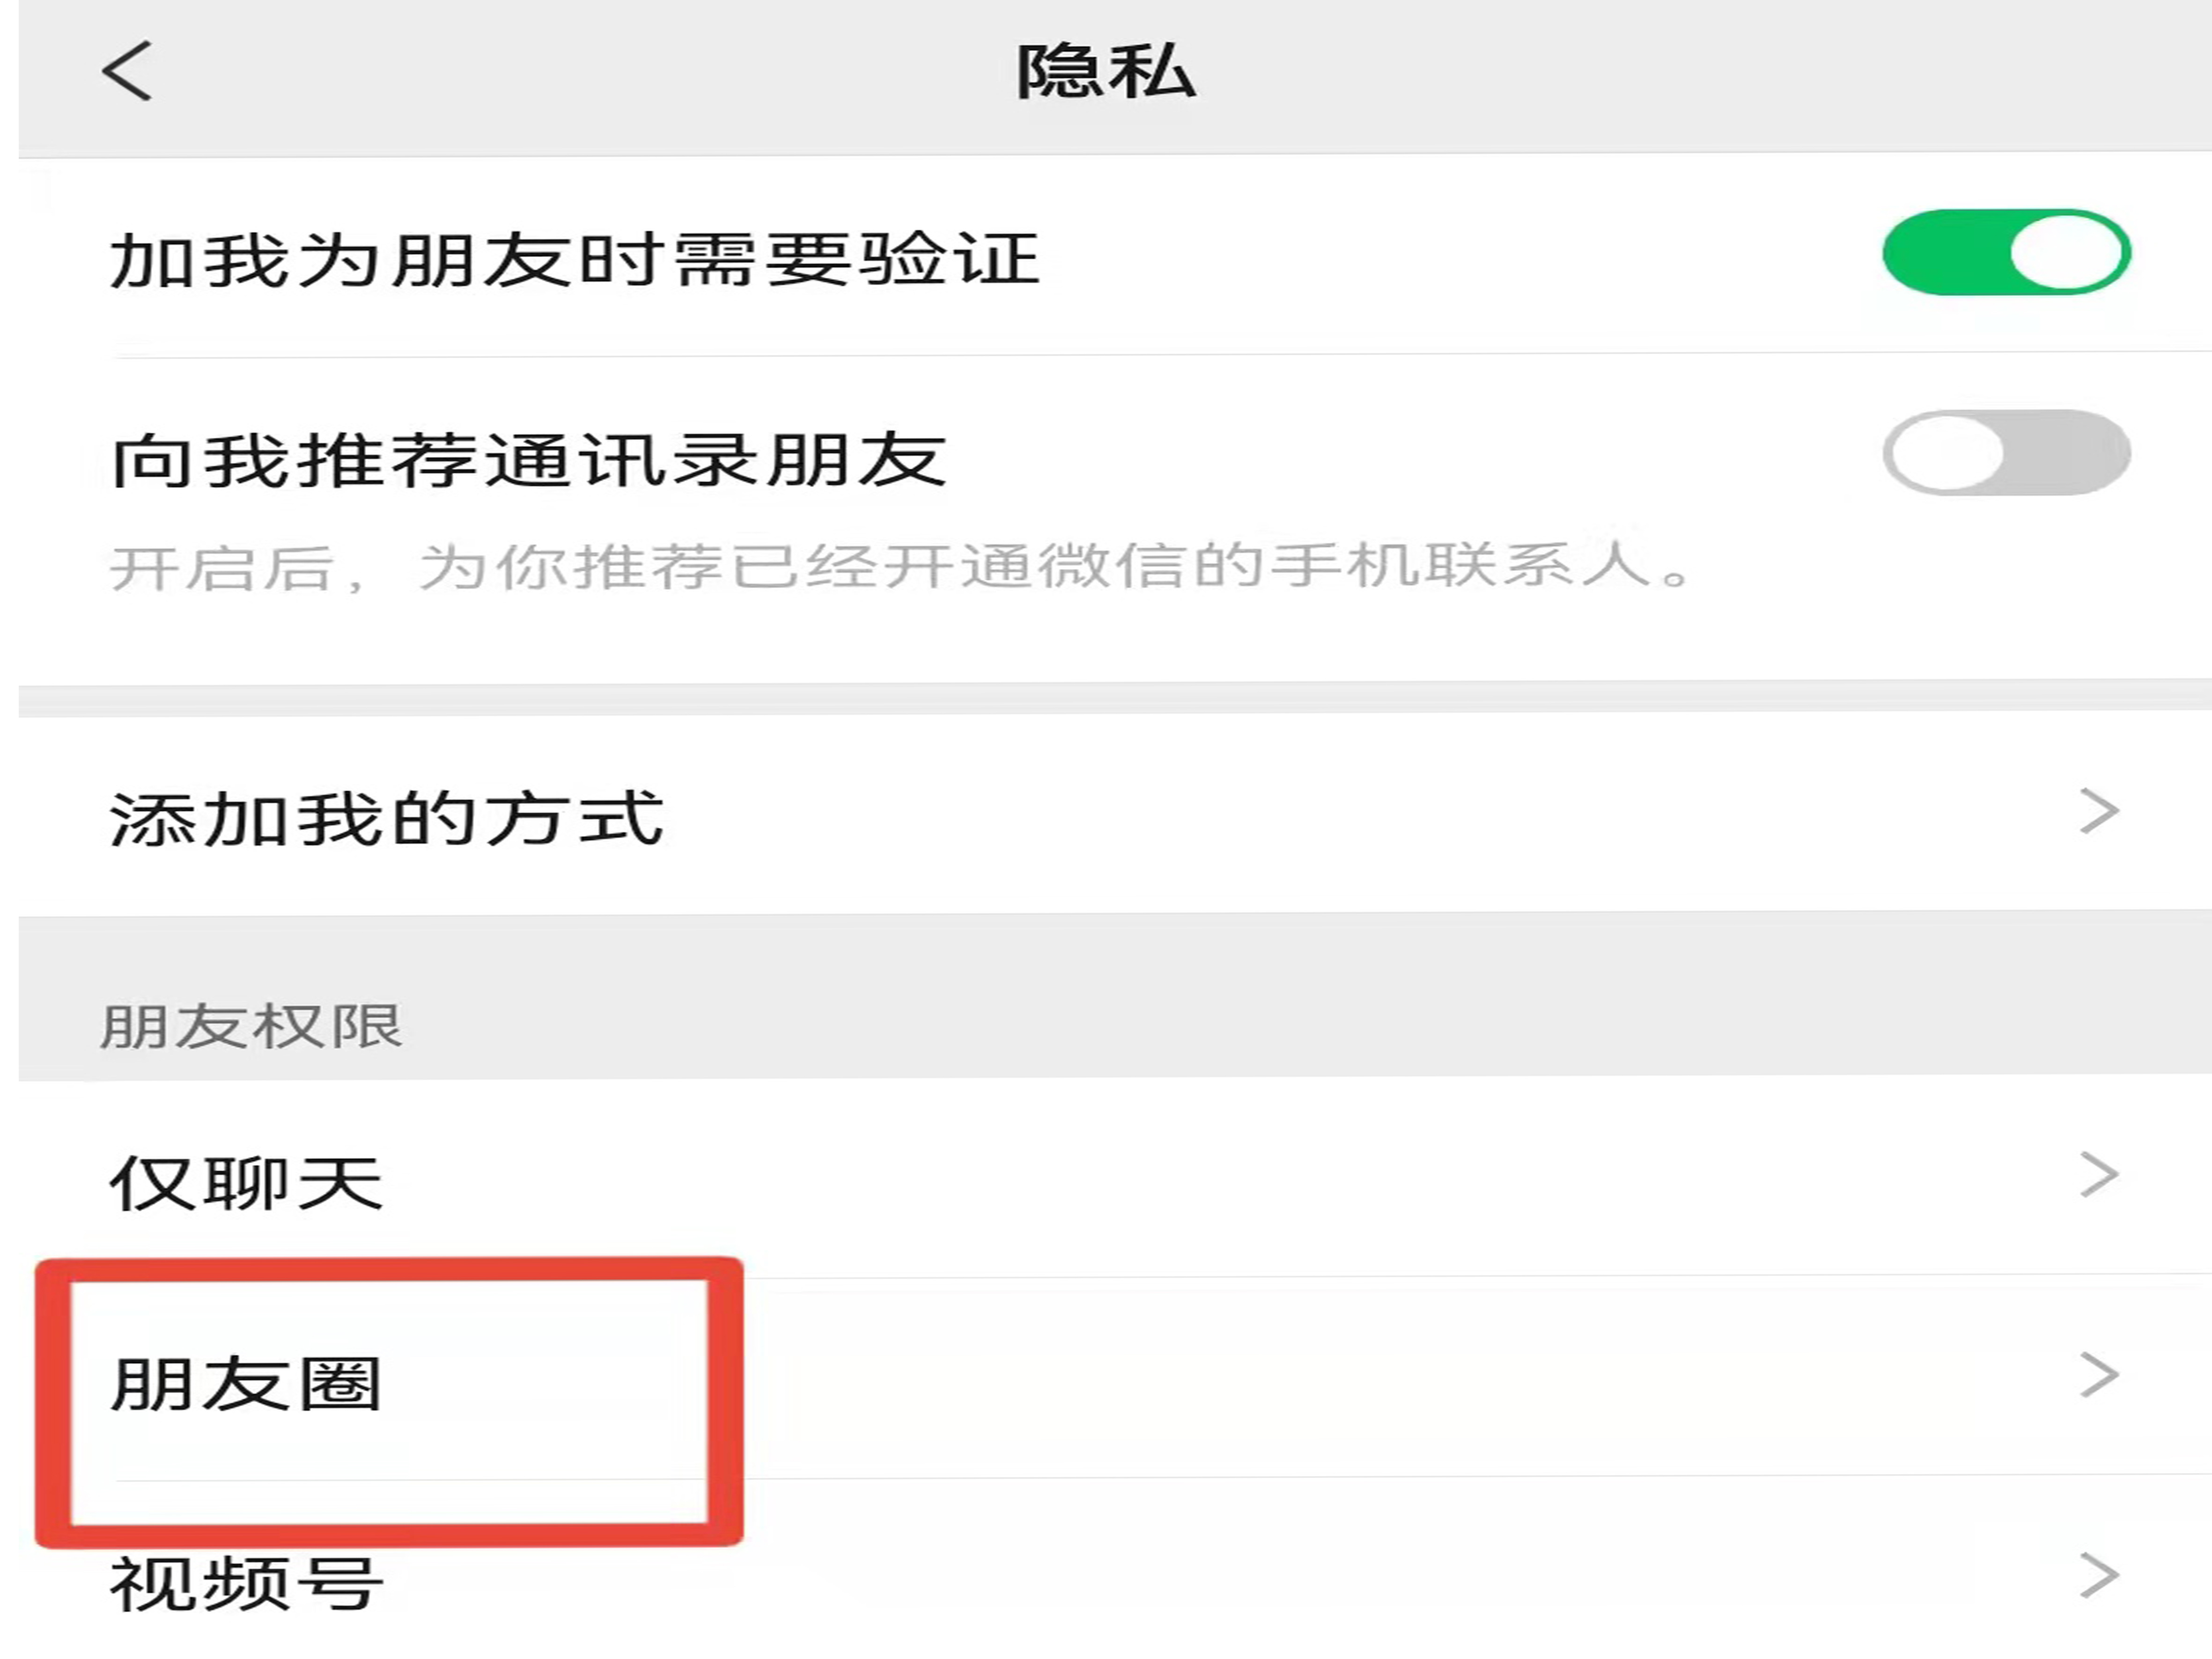Open the 添加我的方式 menu item

click(x=386, y=819)
